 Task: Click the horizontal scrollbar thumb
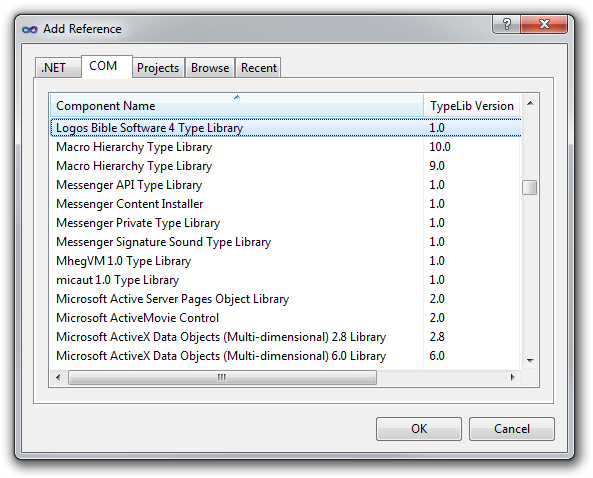click(222, 377)
